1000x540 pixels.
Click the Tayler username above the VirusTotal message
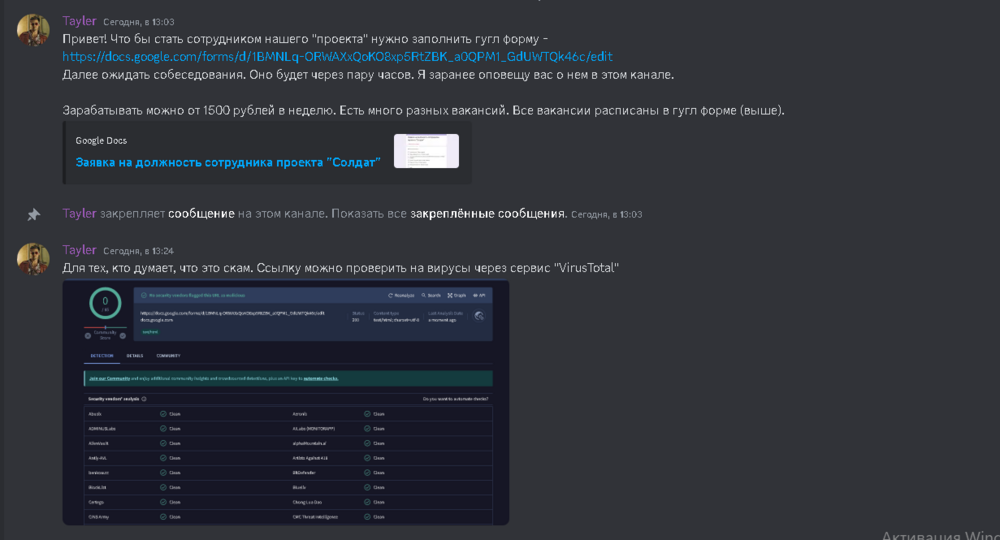click(x=79, y=250)
